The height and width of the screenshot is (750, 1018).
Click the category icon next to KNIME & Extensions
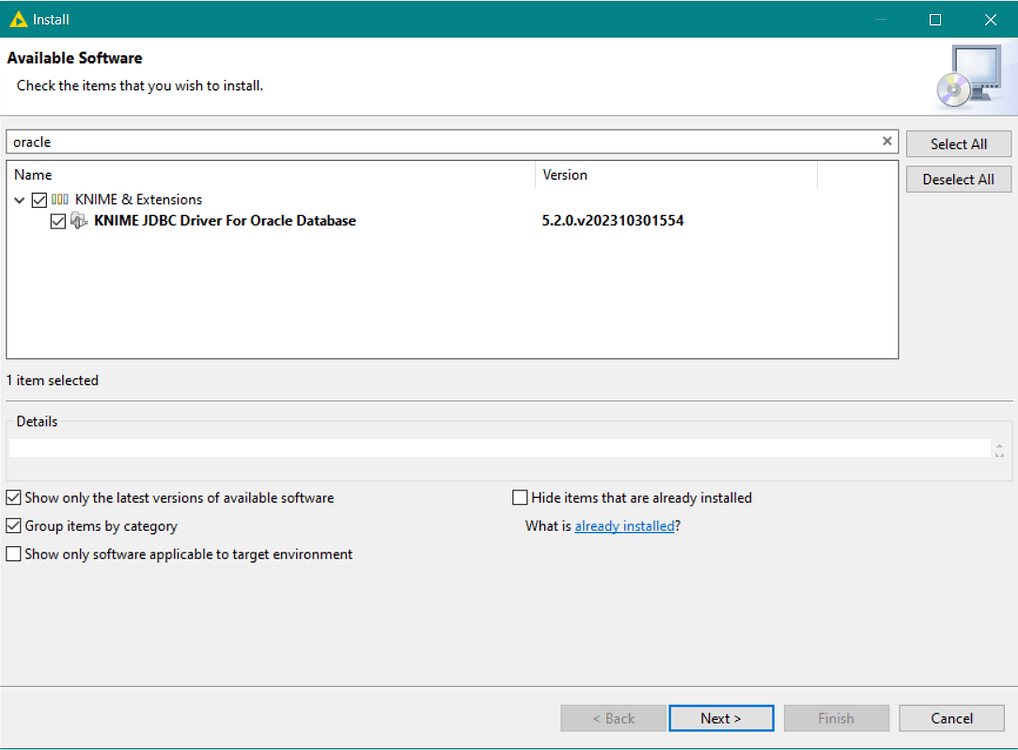[59, 199]
